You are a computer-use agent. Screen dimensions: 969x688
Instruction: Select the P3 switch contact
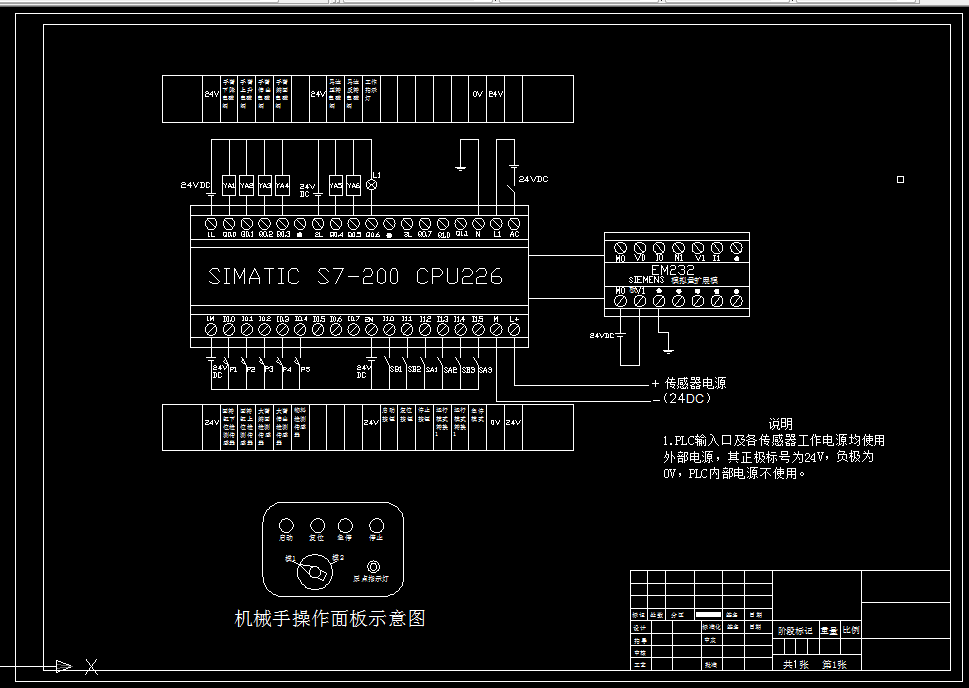click(x=263, y=361)
